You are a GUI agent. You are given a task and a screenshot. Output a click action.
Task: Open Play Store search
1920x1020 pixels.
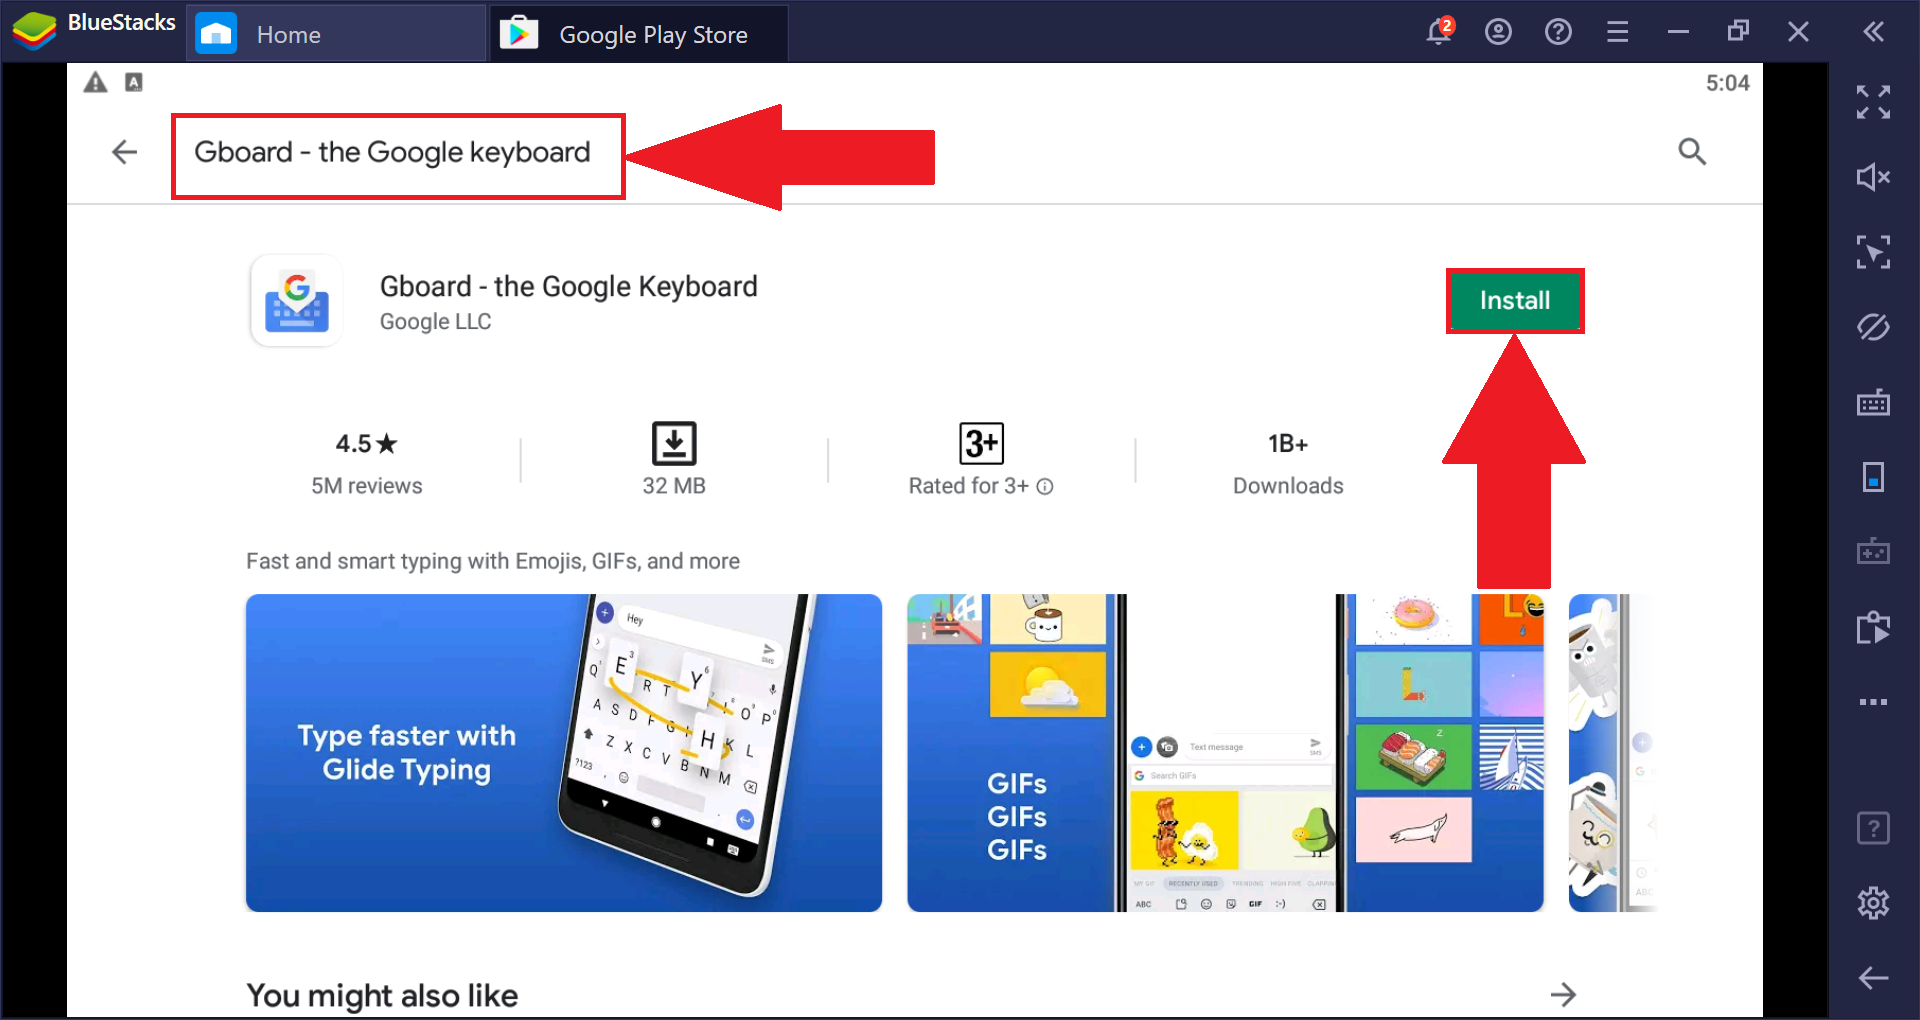point(1692,152)
